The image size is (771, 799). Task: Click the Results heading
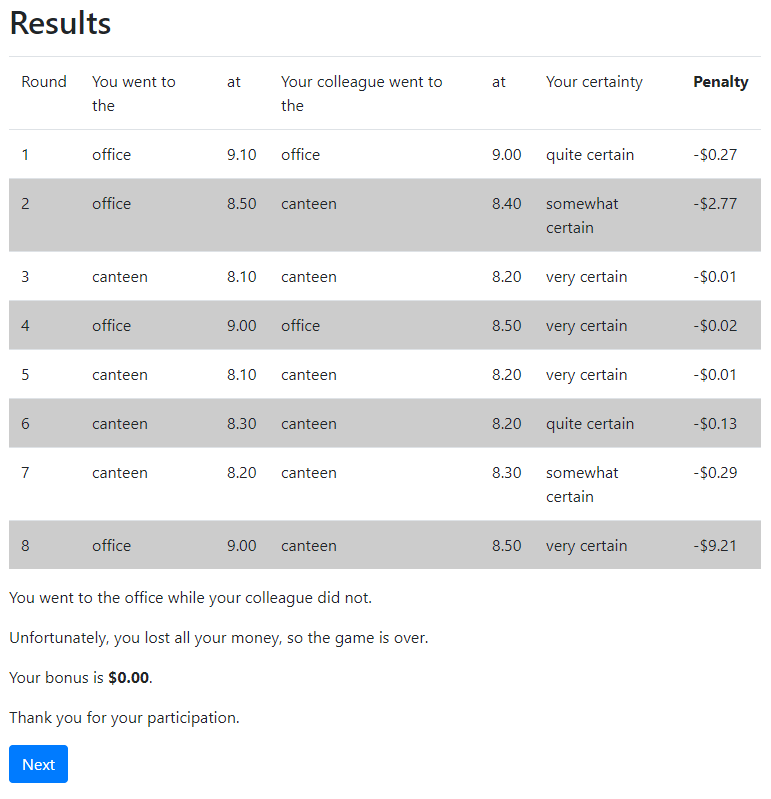pyautogui.click(x=60, y=23)
